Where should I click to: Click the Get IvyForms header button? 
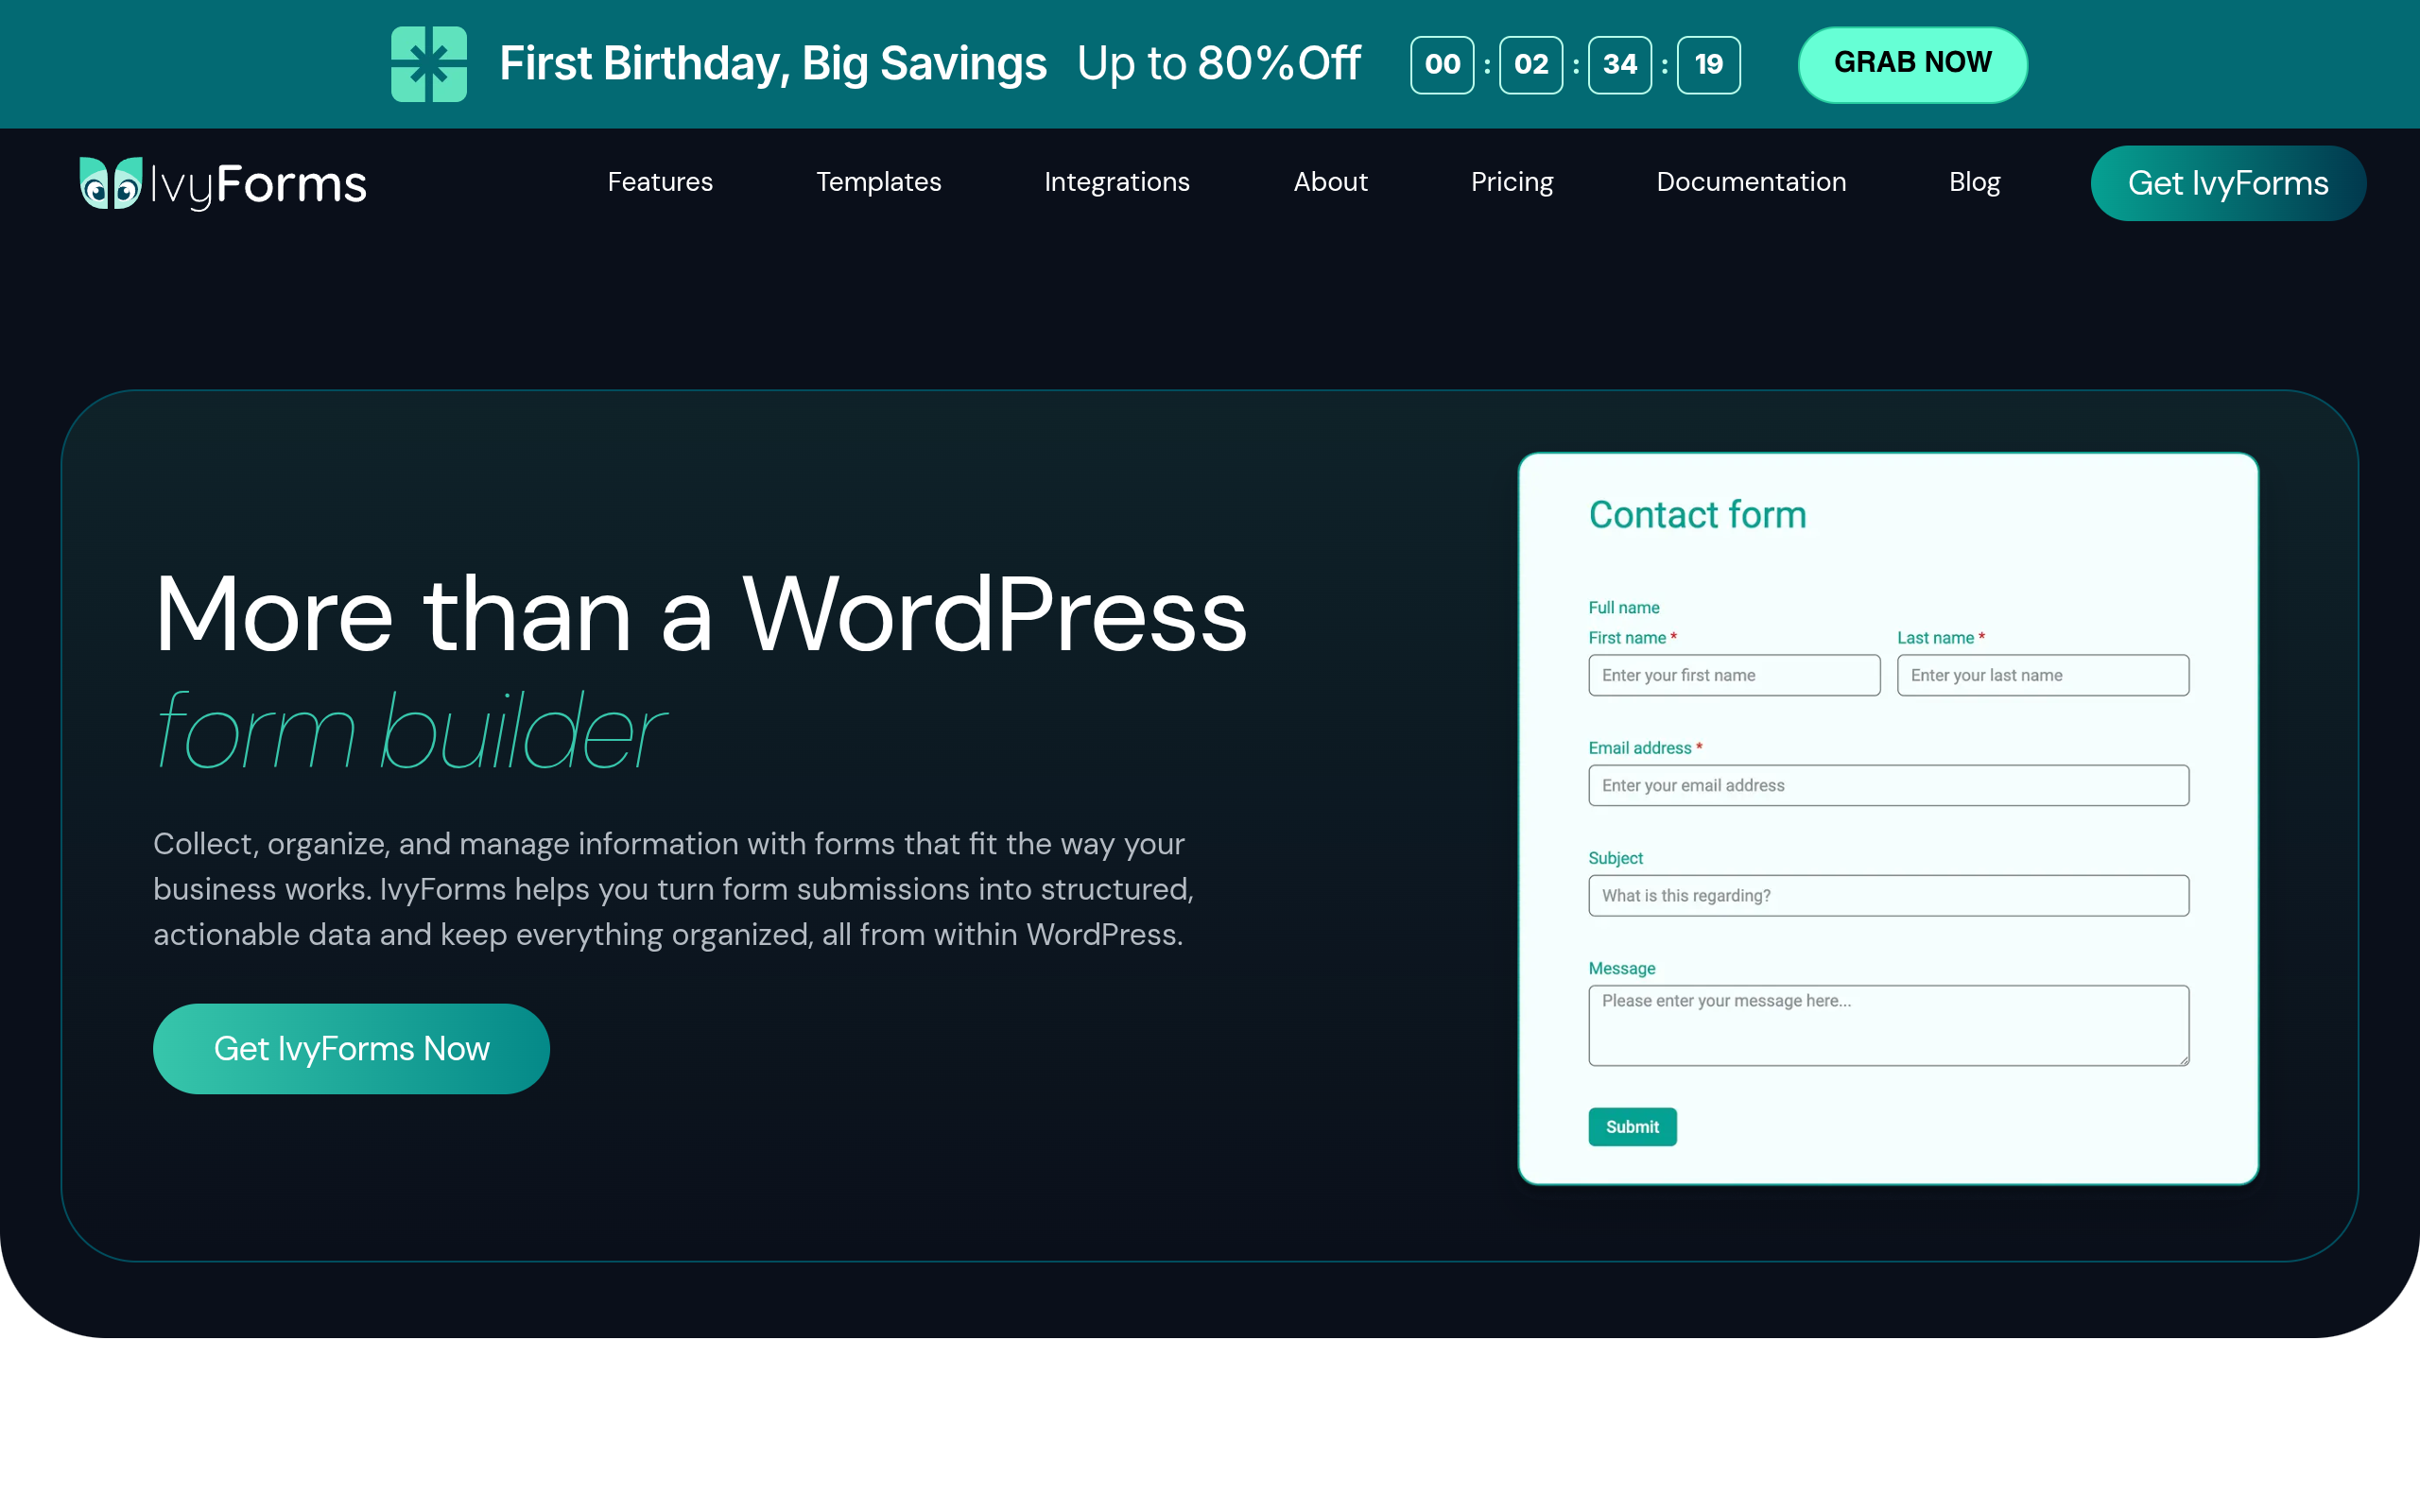(x=2228, y=183)
